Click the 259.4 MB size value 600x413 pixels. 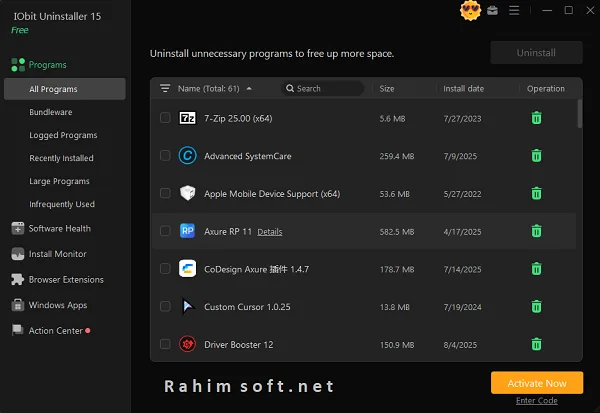[x=397, y=156]
